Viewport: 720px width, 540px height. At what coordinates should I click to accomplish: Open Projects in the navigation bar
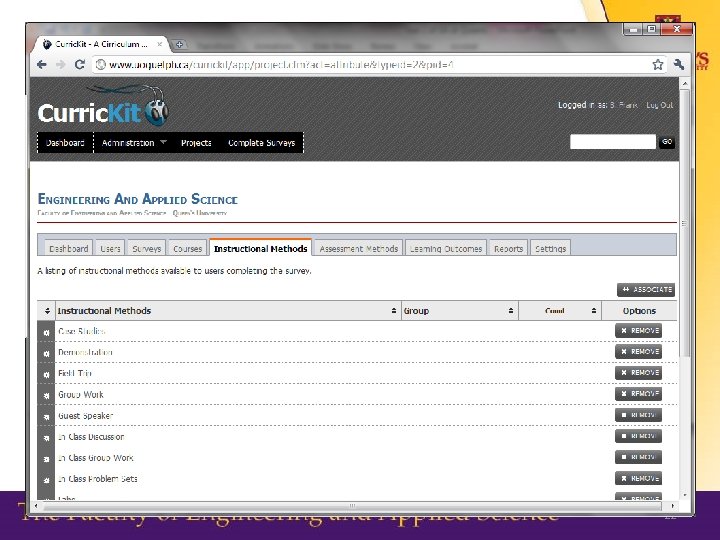click(x=196, y=143)
